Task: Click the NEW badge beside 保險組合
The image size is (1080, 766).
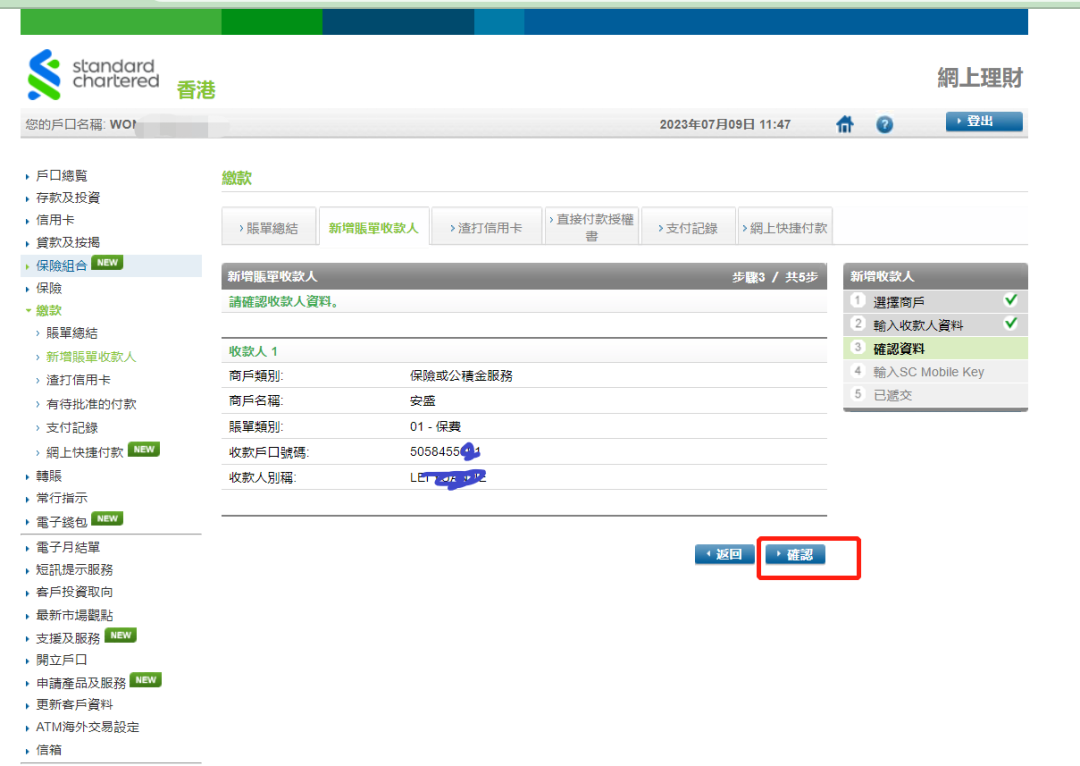Action: click(x=106, y=264)
